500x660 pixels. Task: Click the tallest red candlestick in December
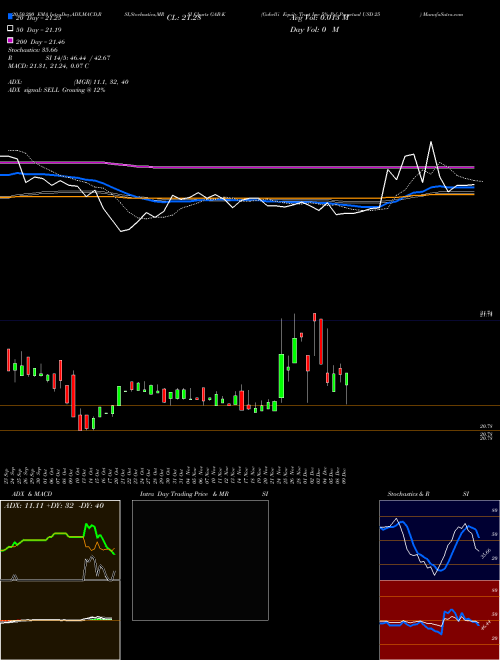pyautogui.click(x=321, y=341)
